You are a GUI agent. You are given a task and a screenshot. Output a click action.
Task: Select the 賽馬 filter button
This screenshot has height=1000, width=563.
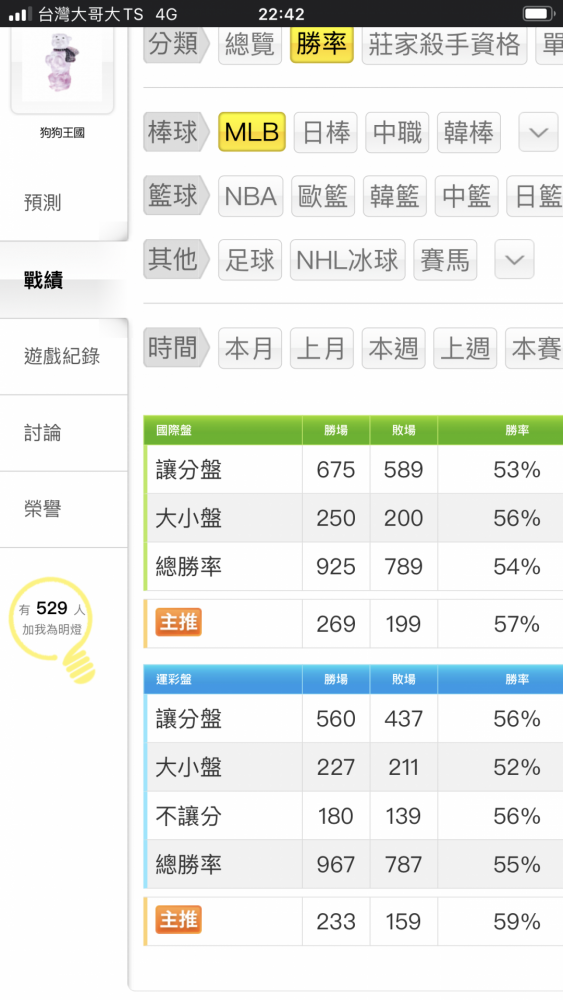445,260
